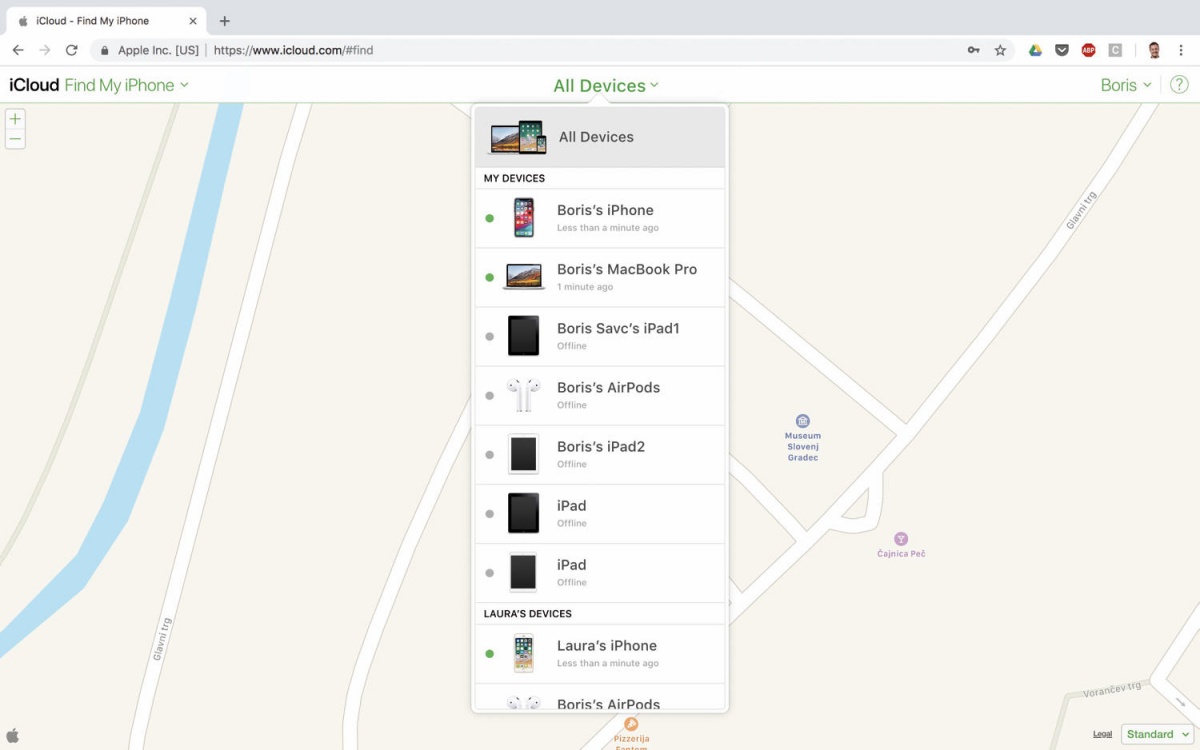
Task: Click the LAURA'S DEVICES section header
Action: (x=528, y=614)
